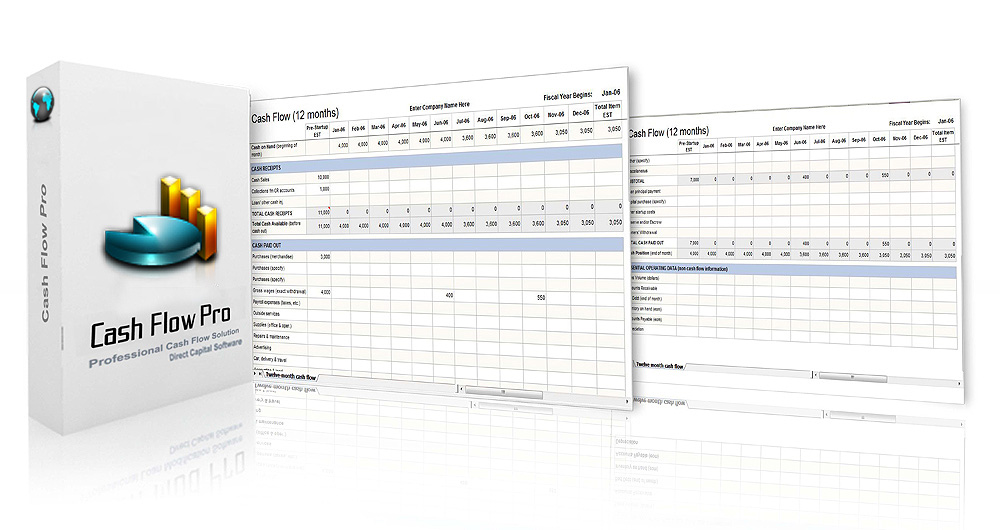The image size is (1000, 530).
Task: Click the Purchases (merchandise) row label
Action: click(272, 256)
